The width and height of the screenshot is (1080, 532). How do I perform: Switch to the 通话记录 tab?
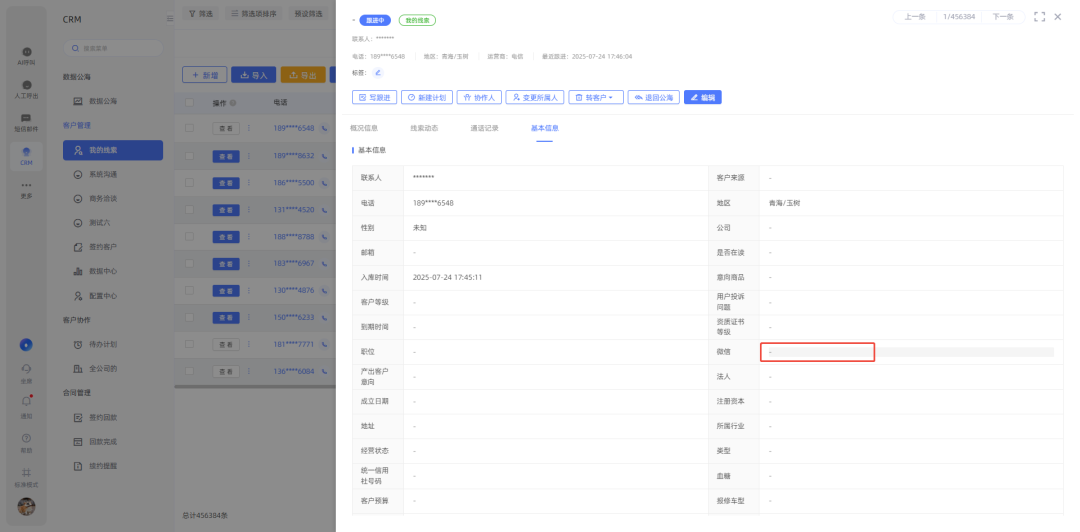coord(484,128)
